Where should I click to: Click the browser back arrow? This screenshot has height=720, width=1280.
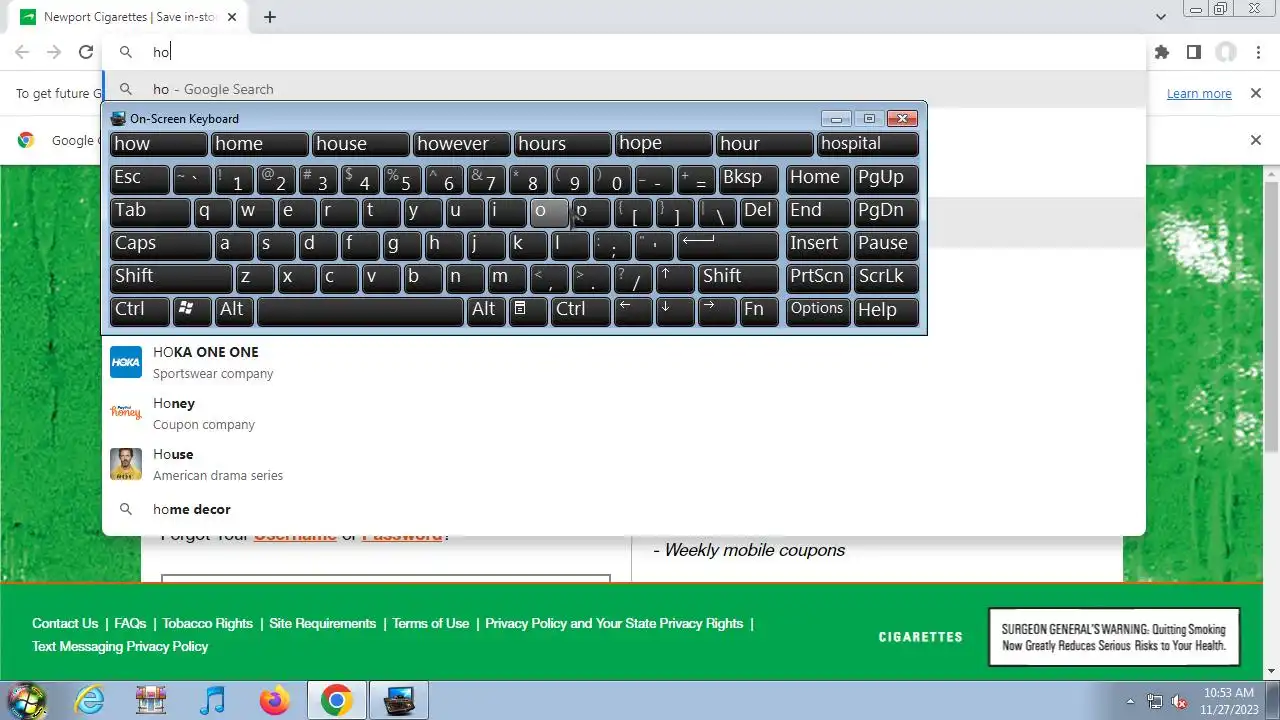click(x=22, y=52)
